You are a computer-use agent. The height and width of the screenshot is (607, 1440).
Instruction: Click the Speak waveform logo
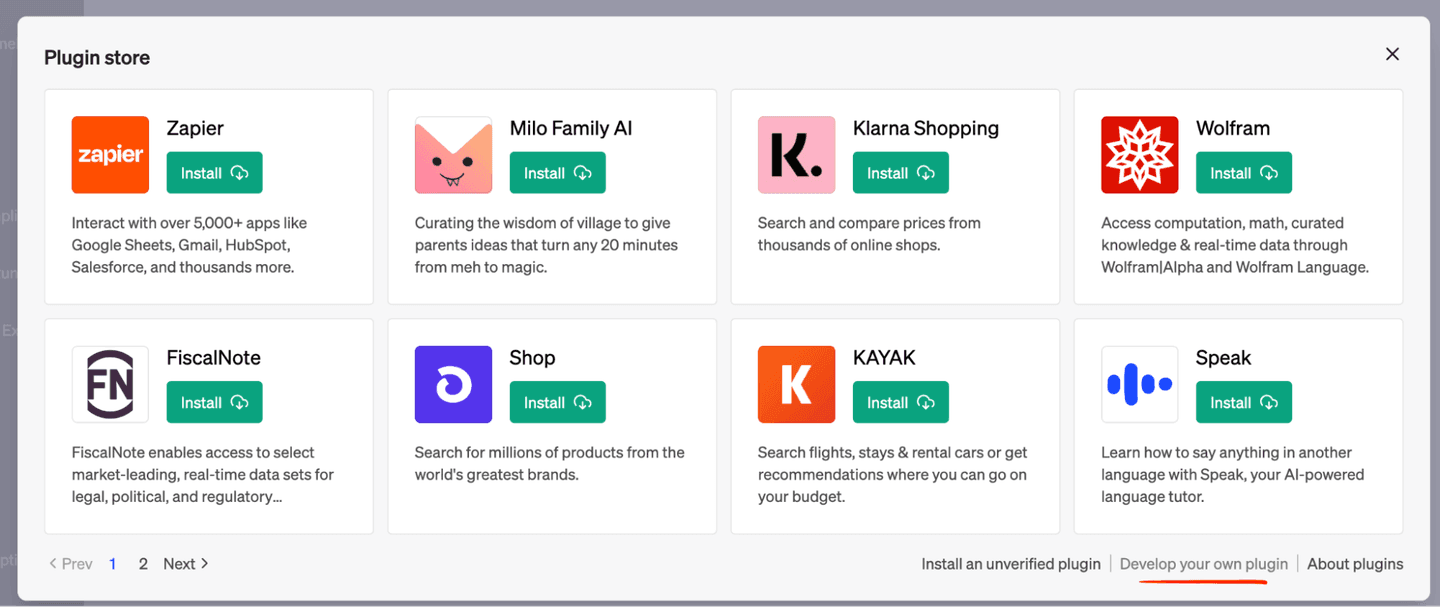[x=1139, y=384]
